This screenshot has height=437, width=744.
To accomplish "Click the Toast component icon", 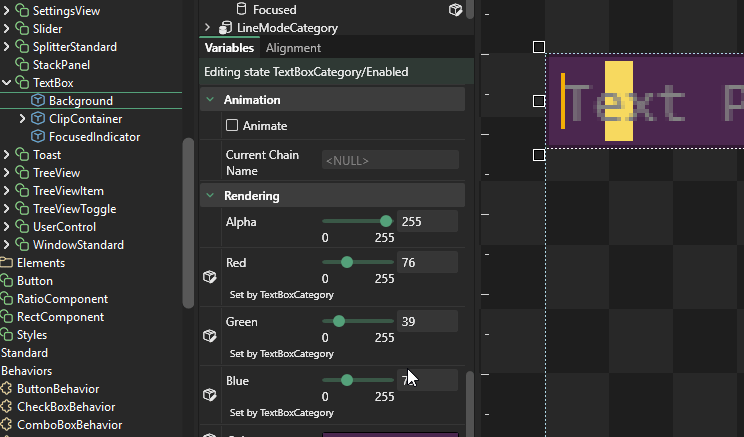I will point(22,155).
